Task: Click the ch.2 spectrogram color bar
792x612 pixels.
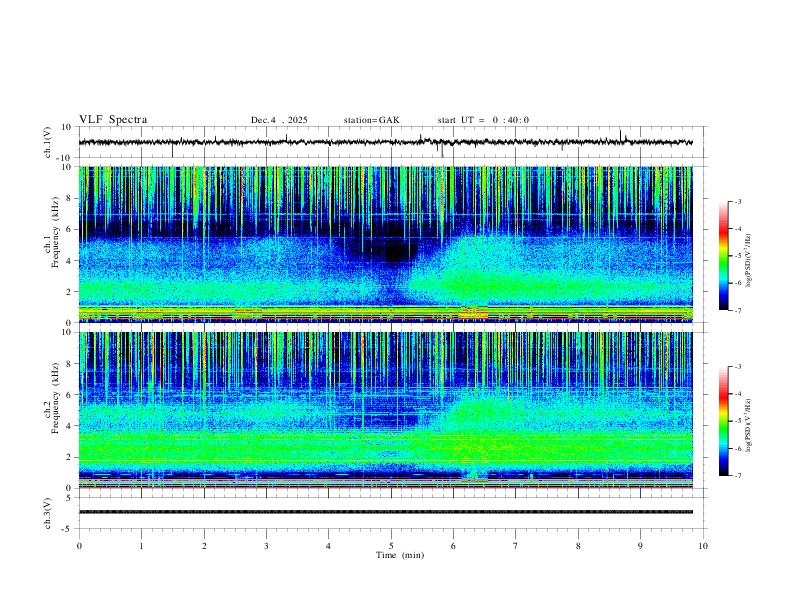Action: (x=724, y=421)
